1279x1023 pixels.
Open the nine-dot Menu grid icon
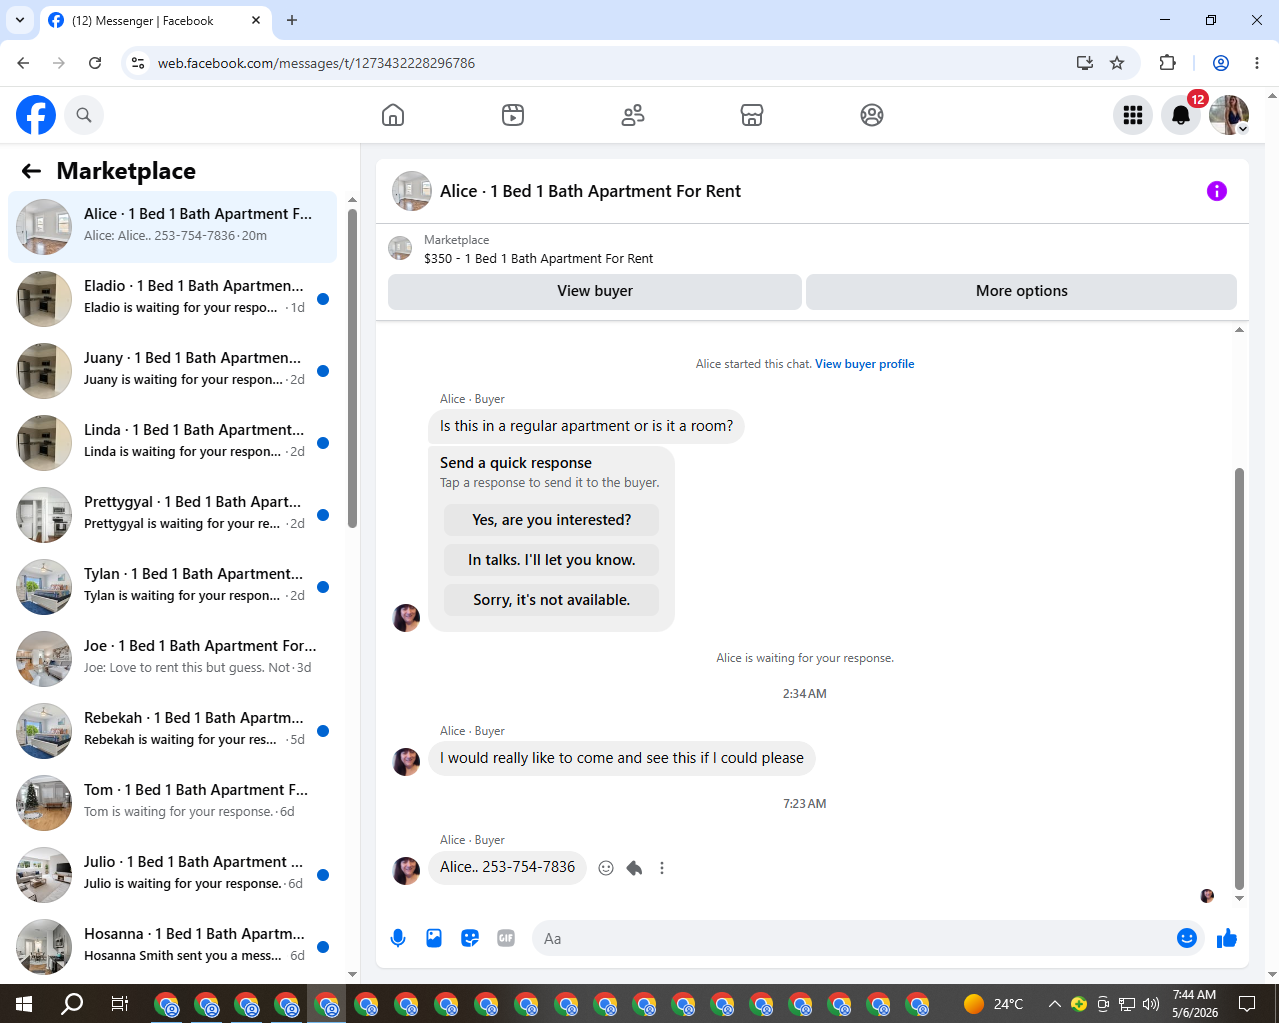coord(1133,115)
